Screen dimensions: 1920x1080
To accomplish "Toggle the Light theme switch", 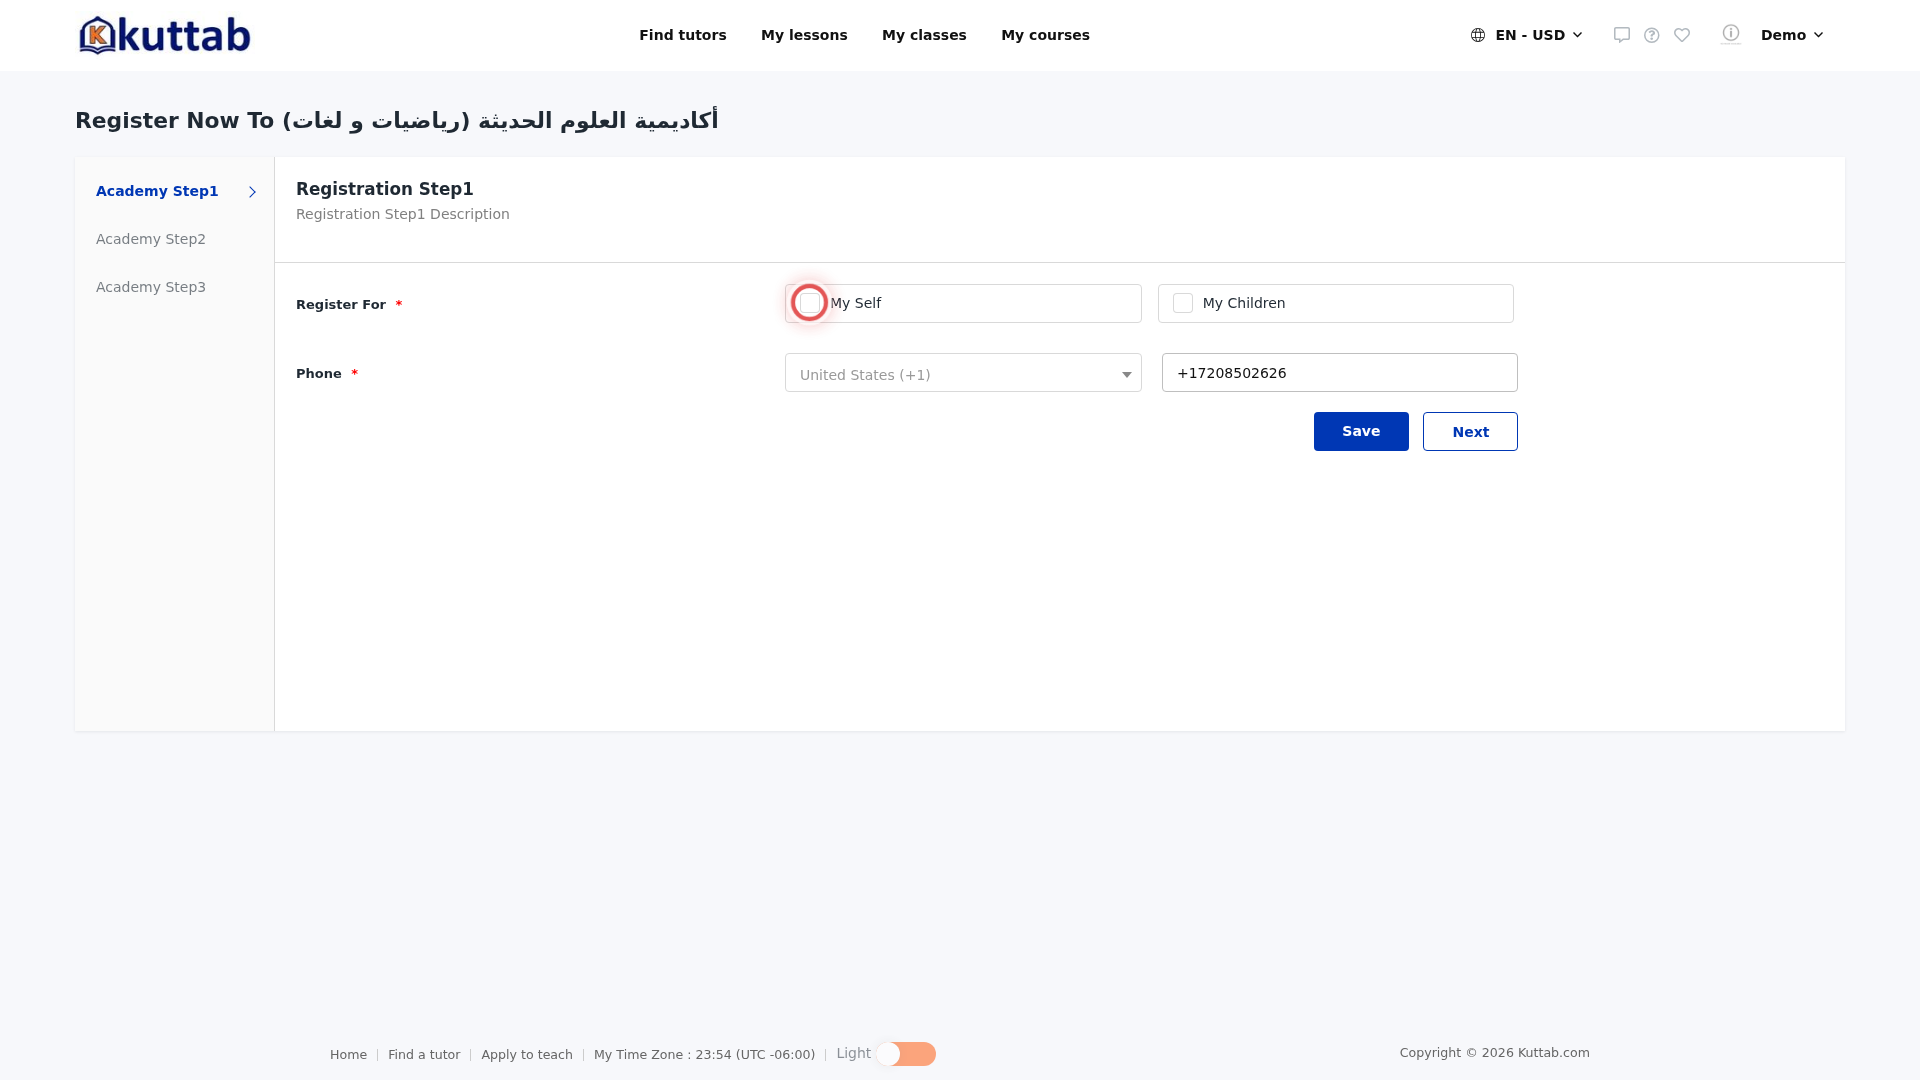I will tap(906, 1054).
